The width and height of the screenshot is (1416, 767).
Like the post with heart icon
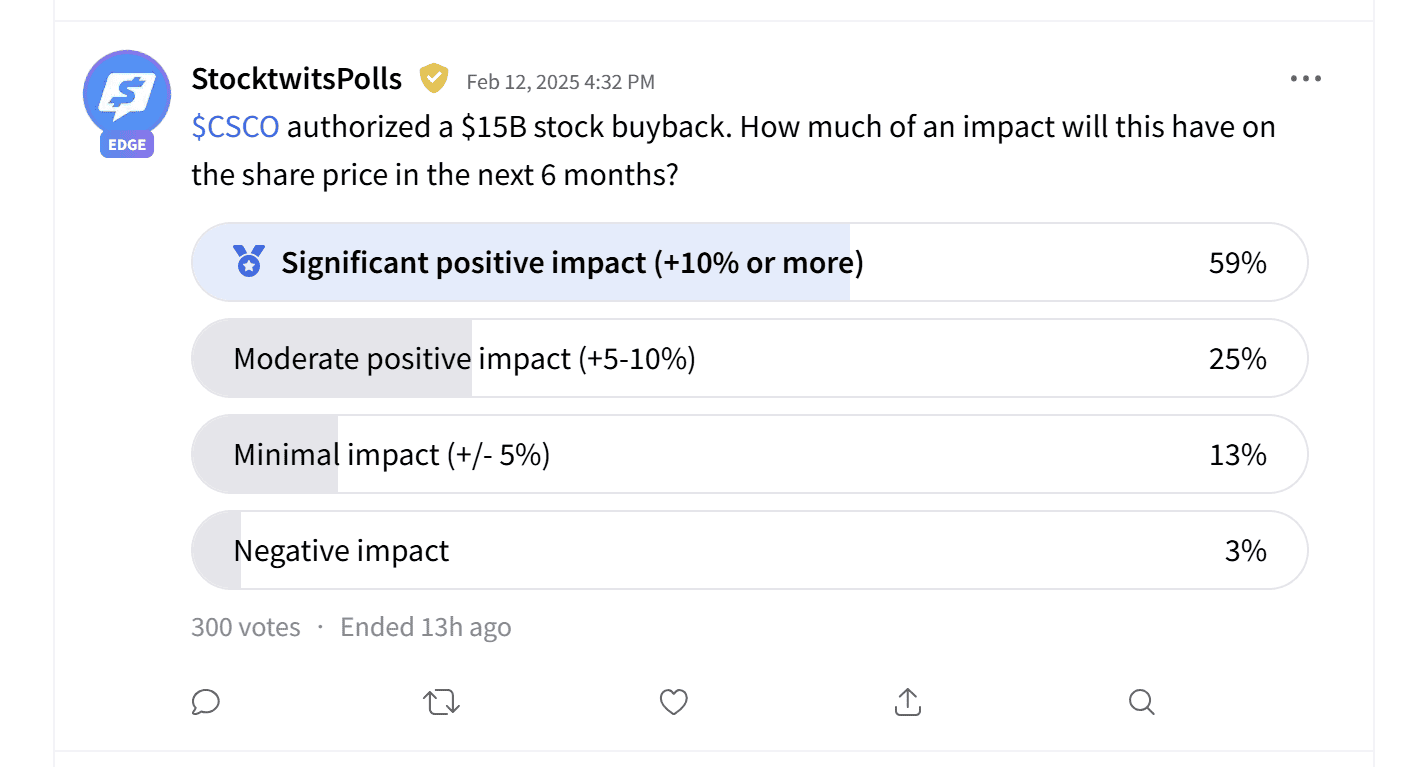tap(674, 702)
